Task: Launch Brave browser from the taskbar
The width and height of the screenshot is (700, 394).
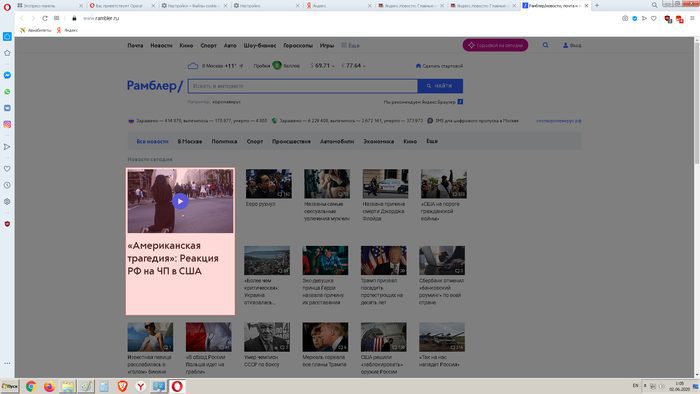Action: pyautogui.click(x=122, y=386)
